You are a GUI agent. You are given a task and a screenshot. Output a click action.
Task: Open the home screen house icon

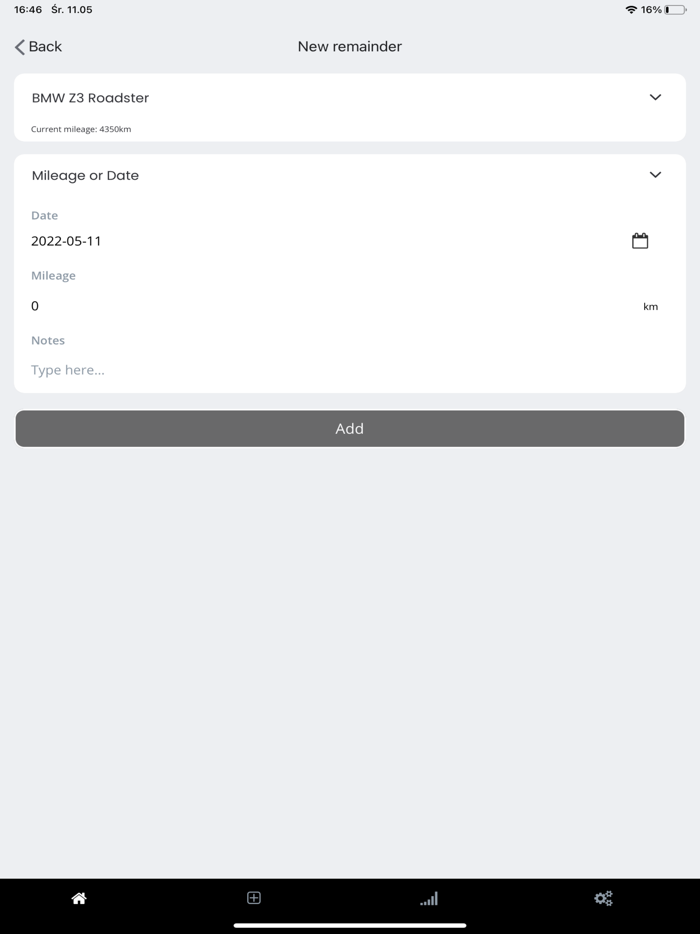(78, 898)
